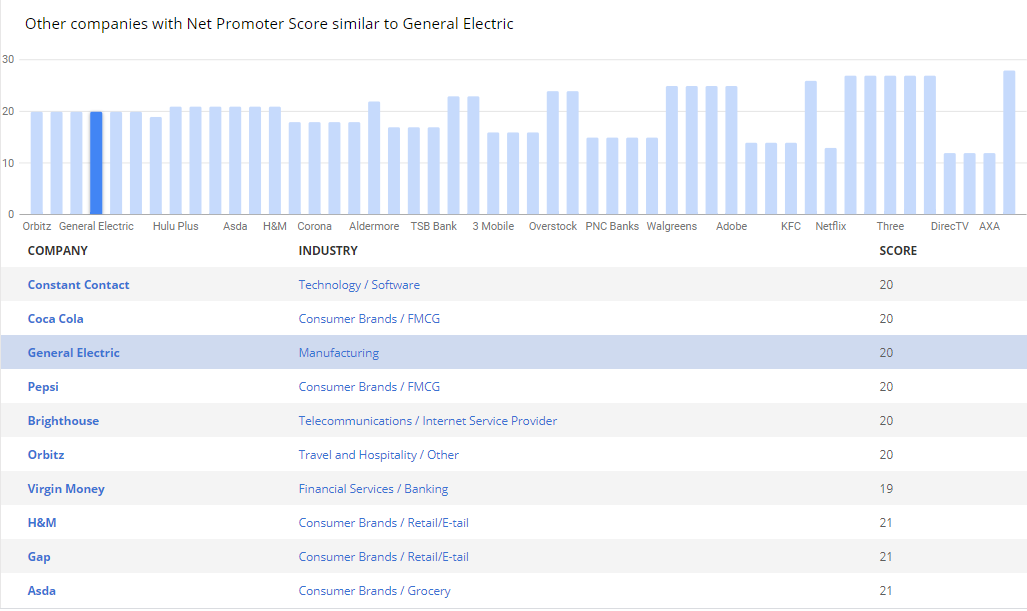Screen dimensions: 1027x611
Task: Click the highlighted General Electric bar in chart
Action: pyautogui.click(x=96, y=163)
